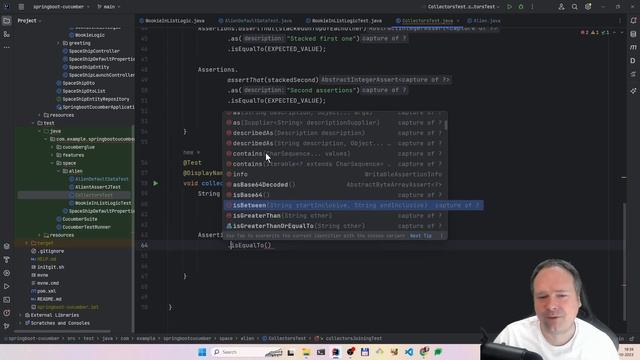Open springboot-cucumber project dropdown
The height and width of the screenshot is (360, 640).
(62, 7)
